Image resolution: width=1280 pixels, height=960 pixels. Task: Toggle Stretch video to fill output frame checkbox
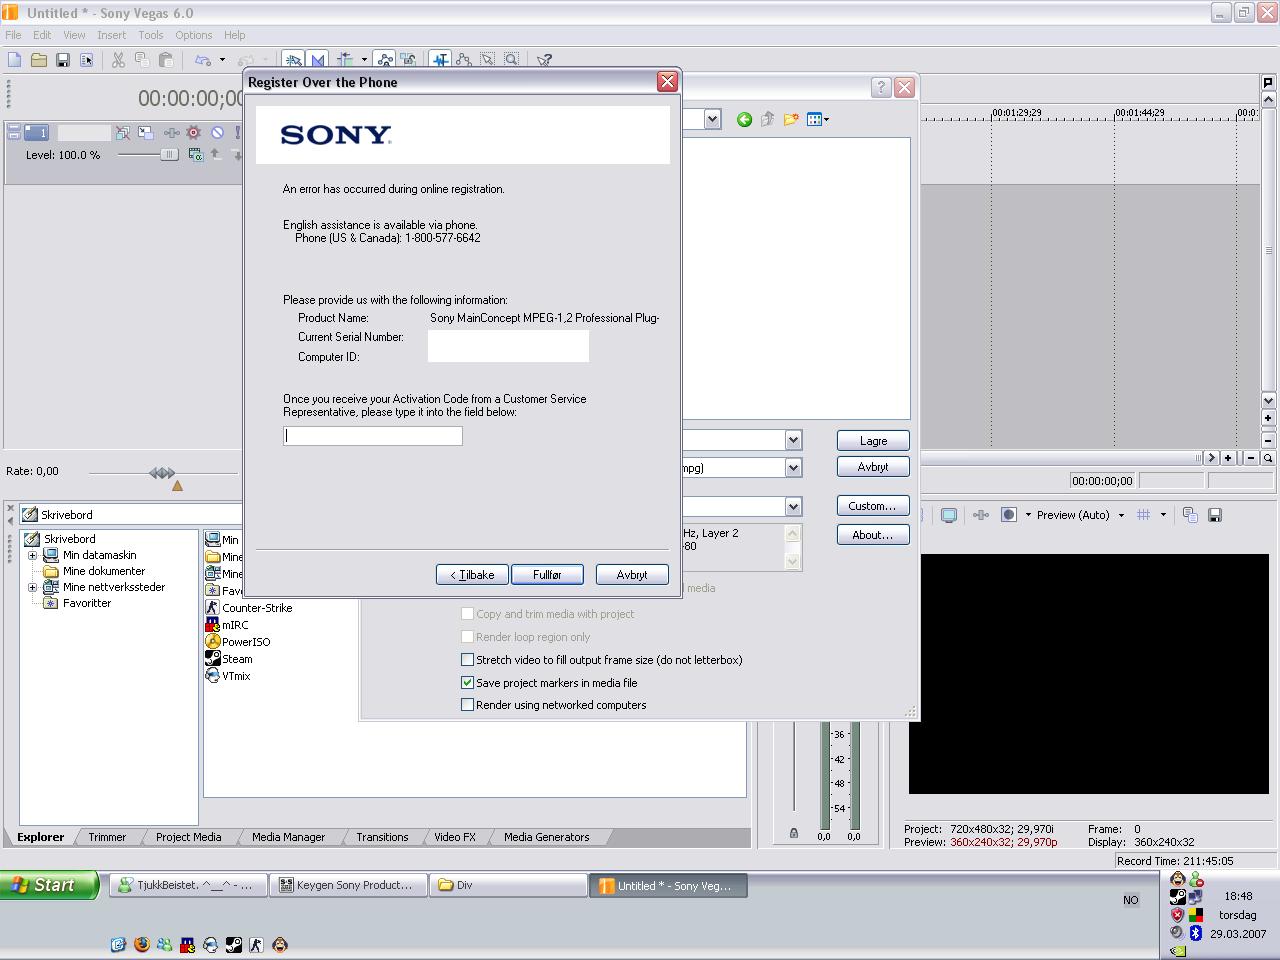tap(467, 660)
